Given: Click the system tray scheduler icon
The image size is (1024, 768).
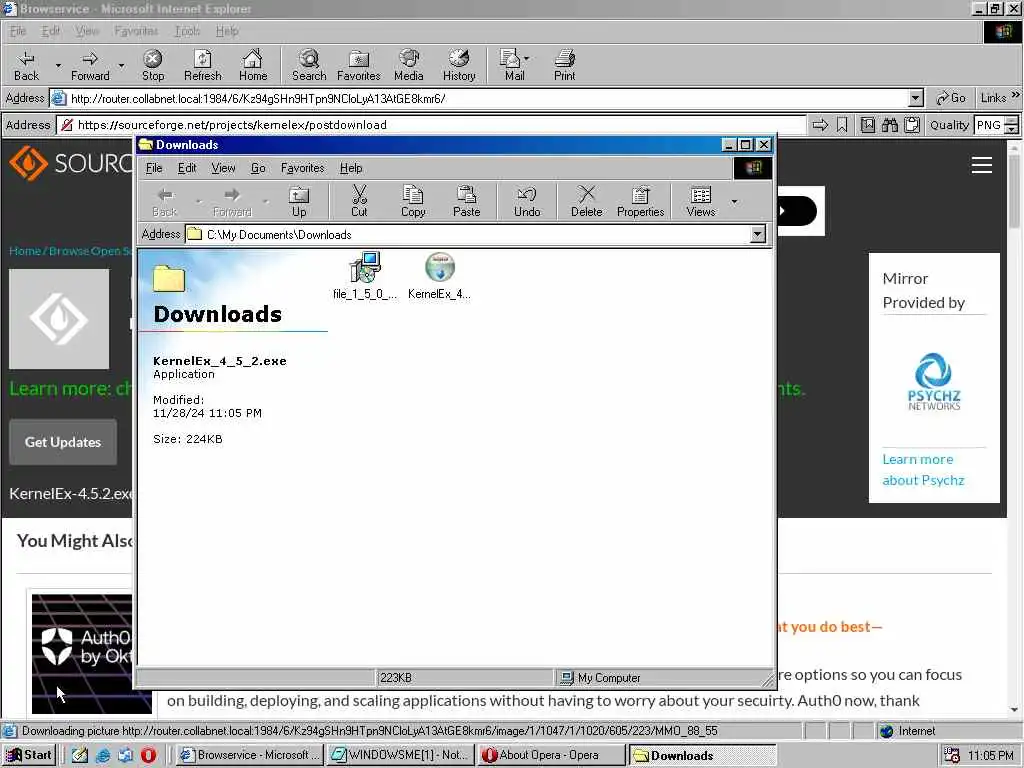Looking at the screenshot, I should pos(952,755).
